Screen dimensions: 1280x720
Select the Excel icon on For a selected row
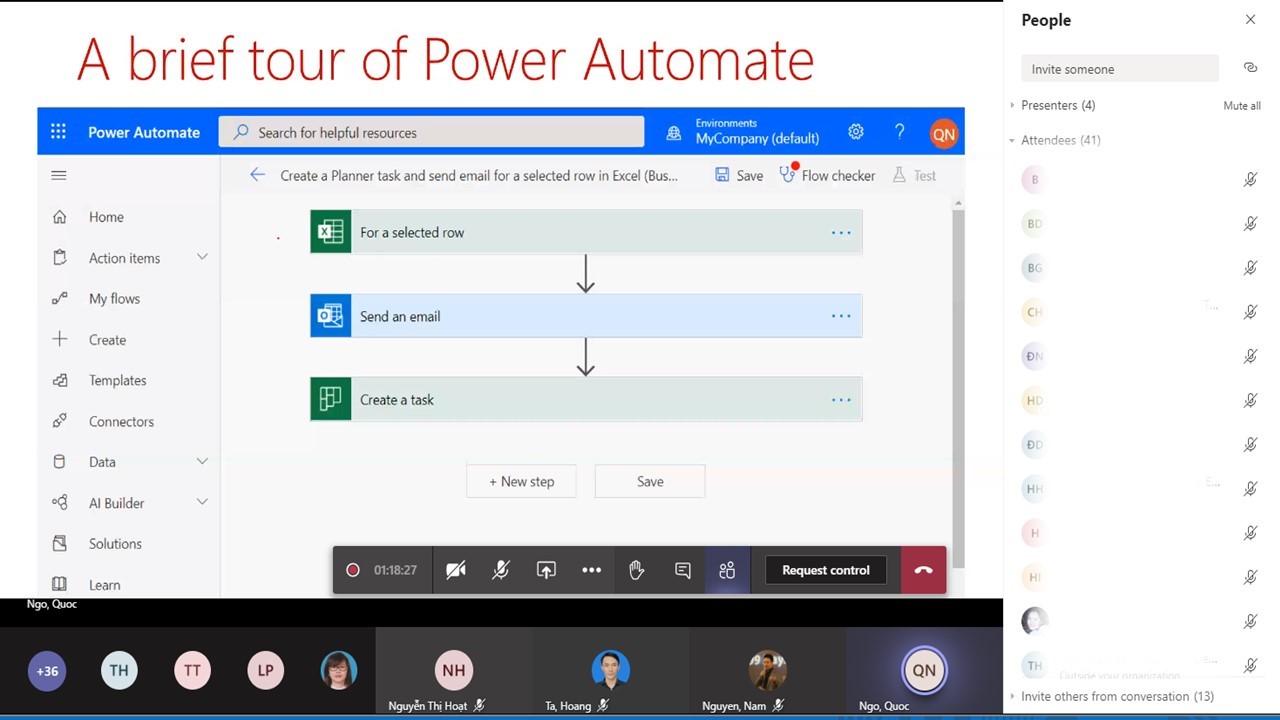tap(331, 232)
